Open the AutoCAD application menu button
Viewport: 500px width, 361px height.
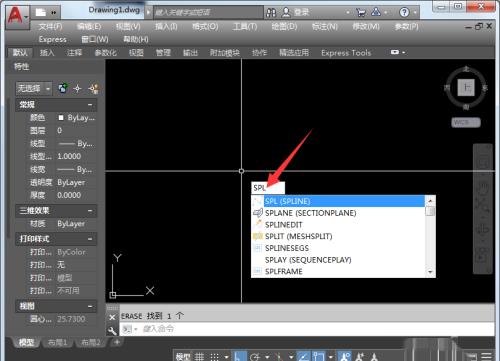17,16
